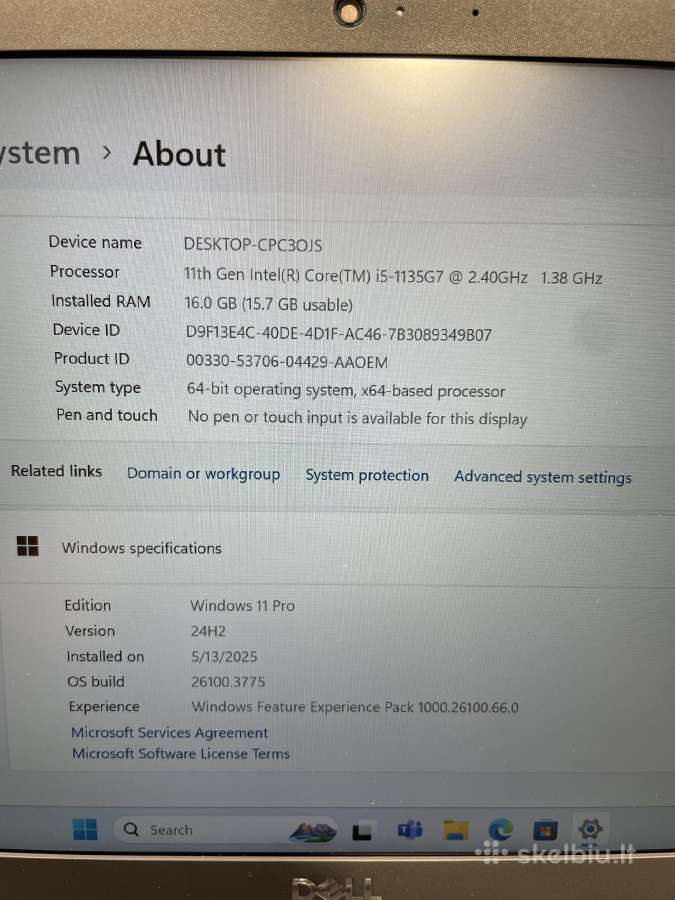
Task: Click the Experience label
Action: coord(103,707)
